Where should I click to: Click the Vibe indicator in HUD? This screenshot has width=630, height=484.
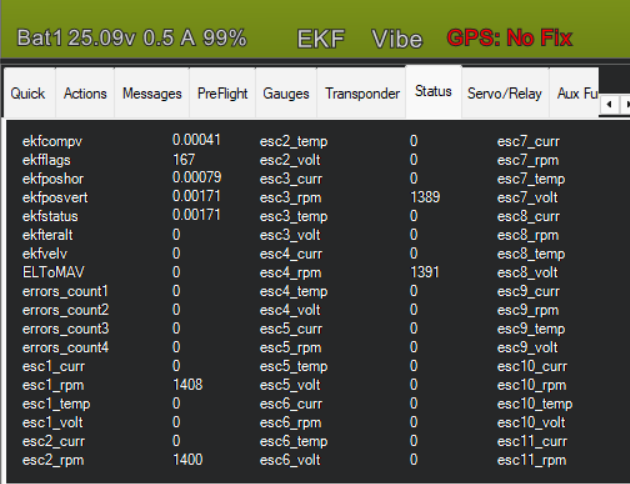397,39
